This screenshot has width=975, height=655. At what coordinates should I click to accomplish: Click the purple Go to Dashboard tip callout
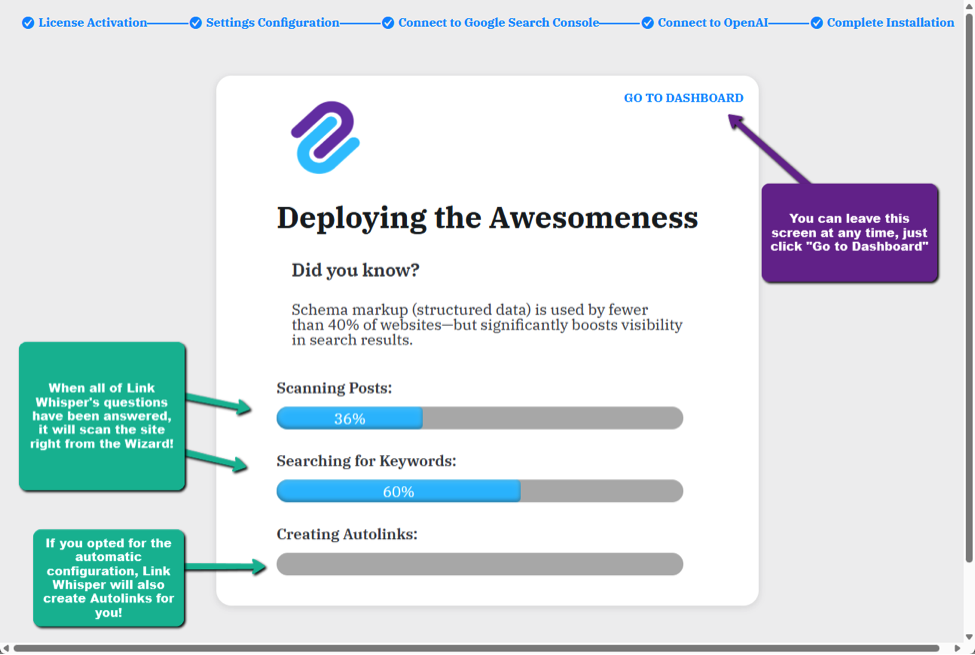click(x=850, y=233)
